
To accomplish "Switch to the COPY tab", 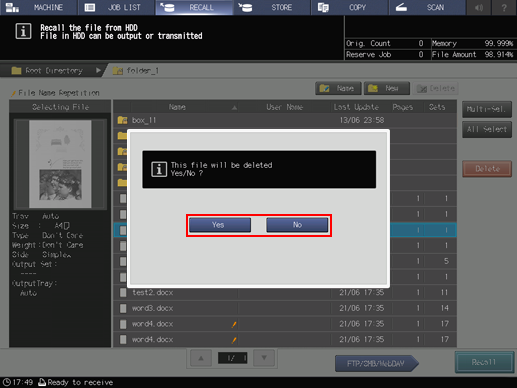I will [349, 7].
